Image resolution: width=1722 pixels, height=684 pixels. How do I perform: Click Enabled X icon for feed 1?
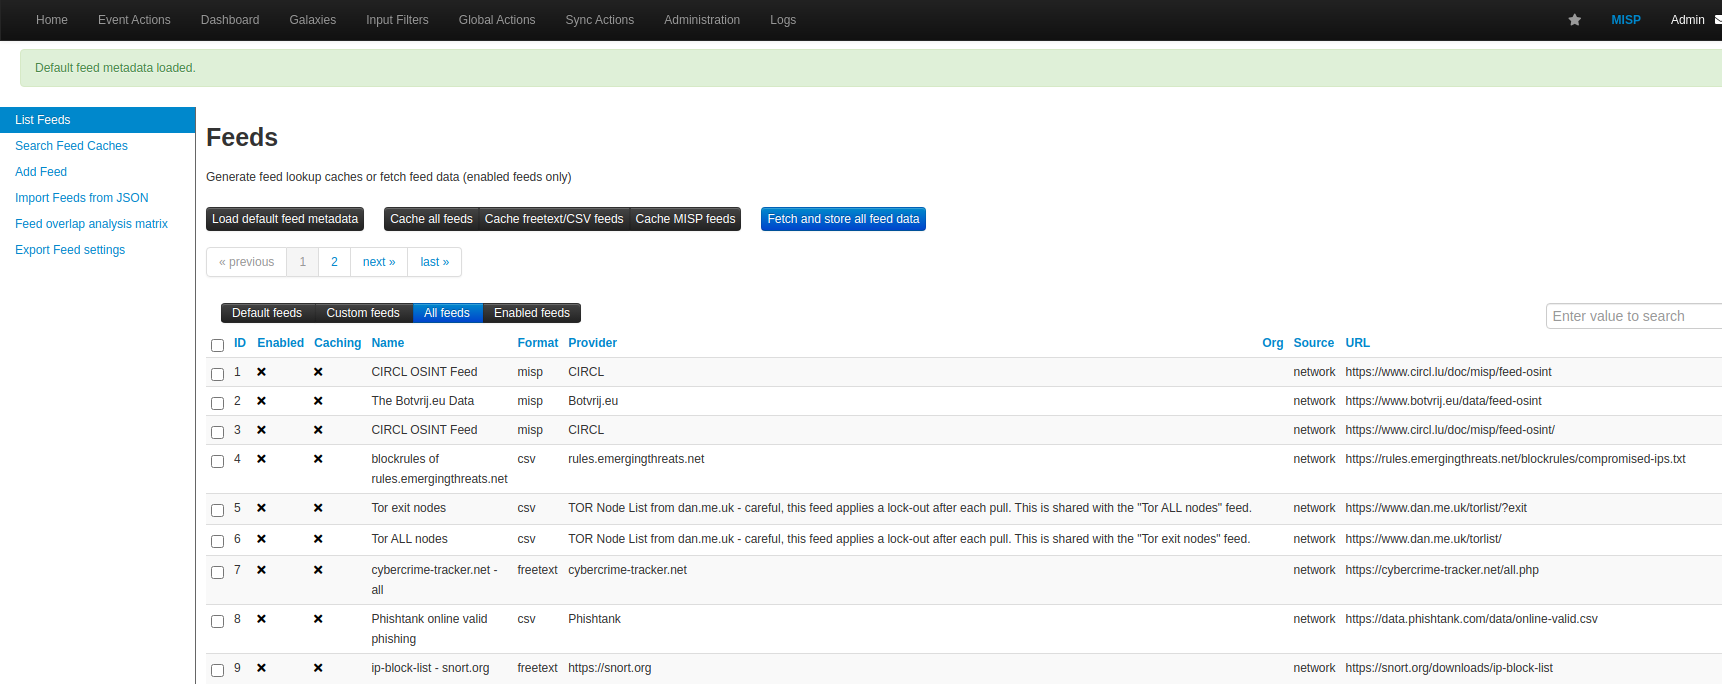pos(261,372)
